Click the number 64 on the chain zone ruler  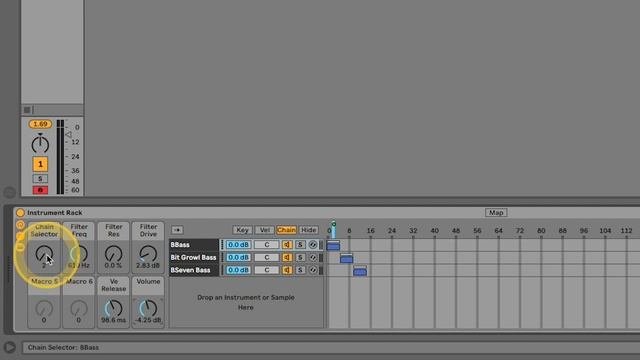pyautogui.click(x=498, y=231)
